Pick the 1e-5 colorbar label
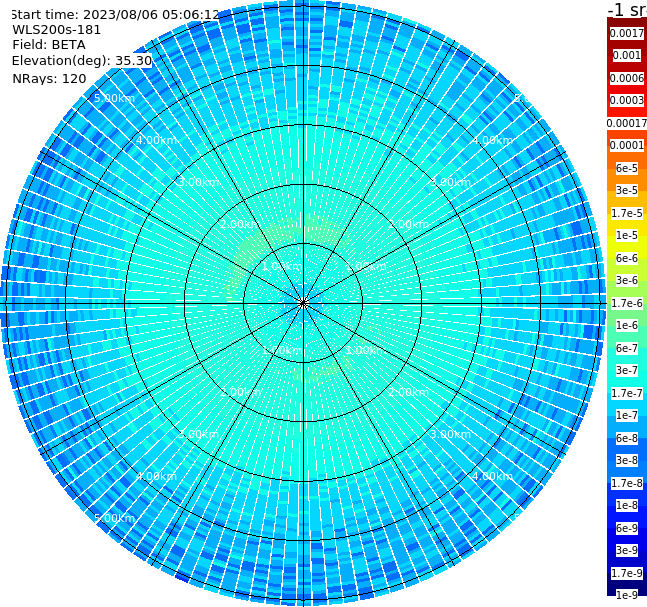The height and width of the screenshot is (607, 647). coord(627,235)
